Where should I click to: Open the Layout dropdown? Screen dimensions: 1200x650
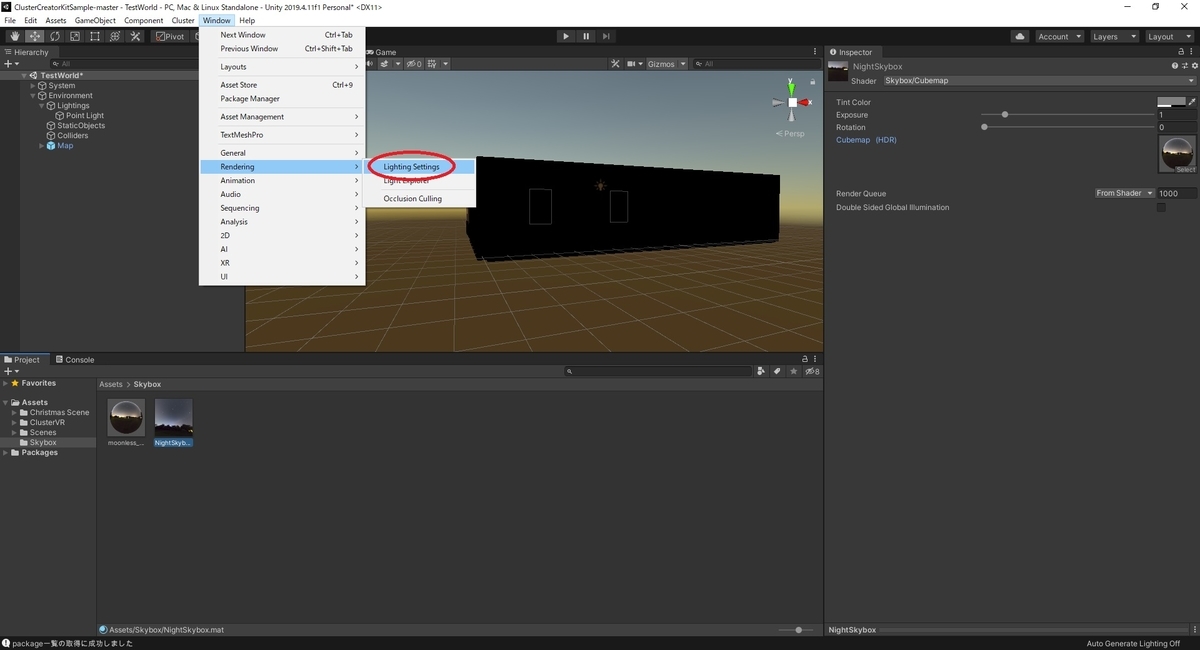coord(1168,36)
